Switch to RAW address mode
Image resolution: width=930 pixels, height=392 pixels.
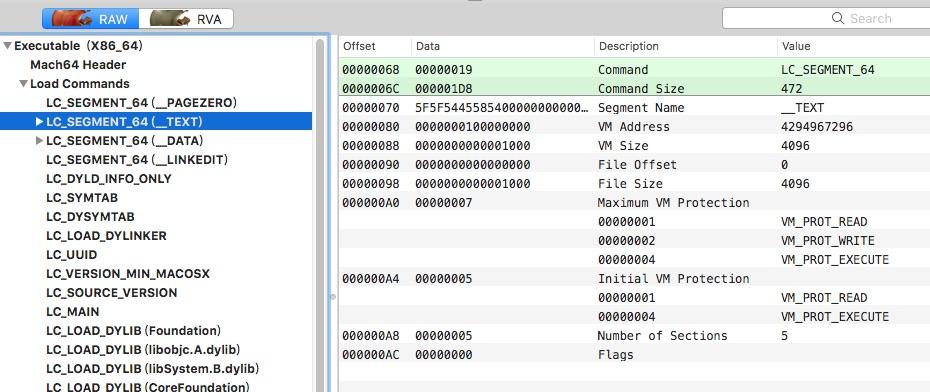(x=90, y=18)
